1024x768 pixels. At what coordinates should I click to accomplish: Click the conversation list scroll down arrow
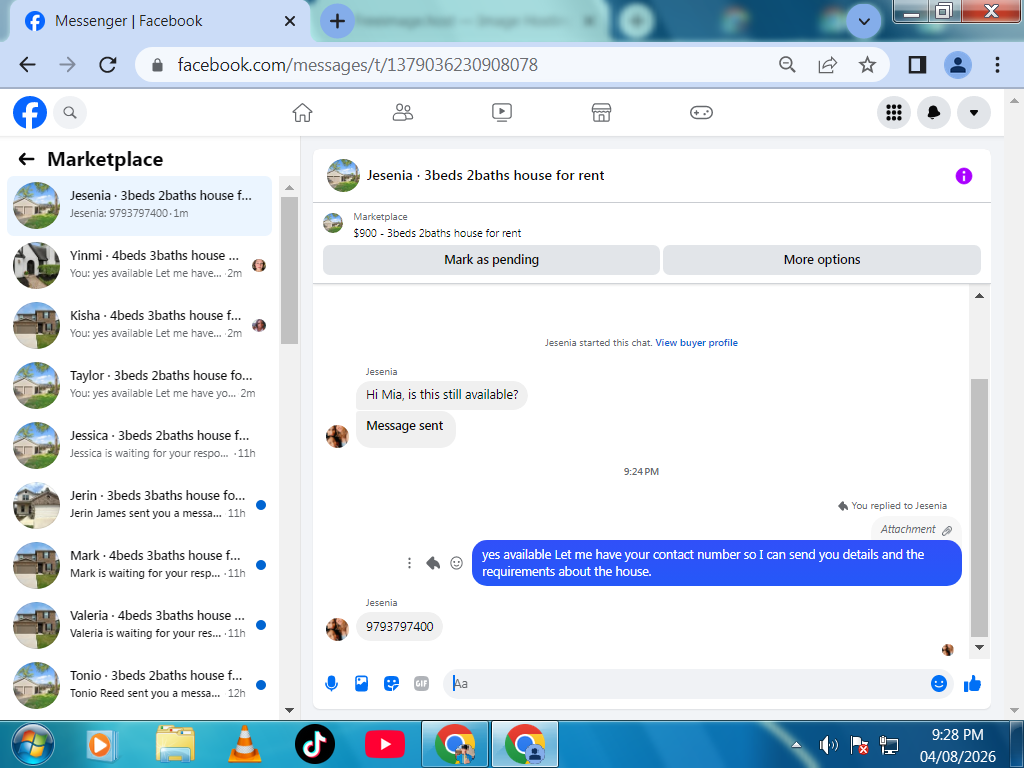[x=289, y=710]
